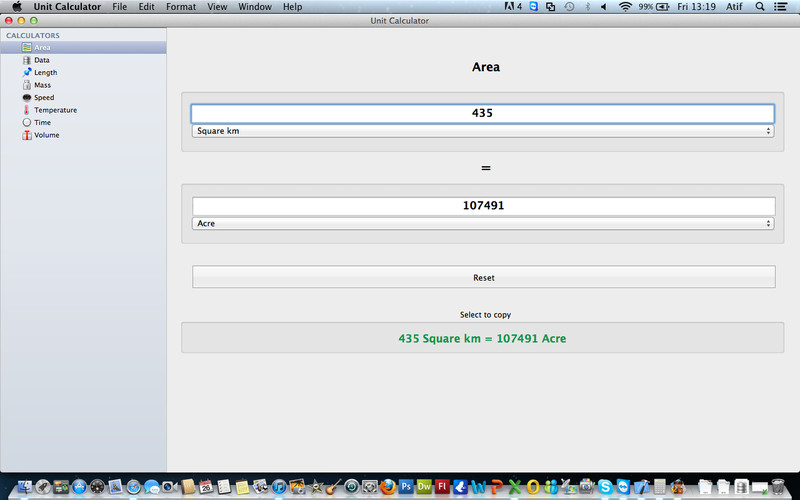The width and height of the screenshot is (800, 500).
Task: Click the Adobe updater icon in menu bar
Action: (513, 7)
